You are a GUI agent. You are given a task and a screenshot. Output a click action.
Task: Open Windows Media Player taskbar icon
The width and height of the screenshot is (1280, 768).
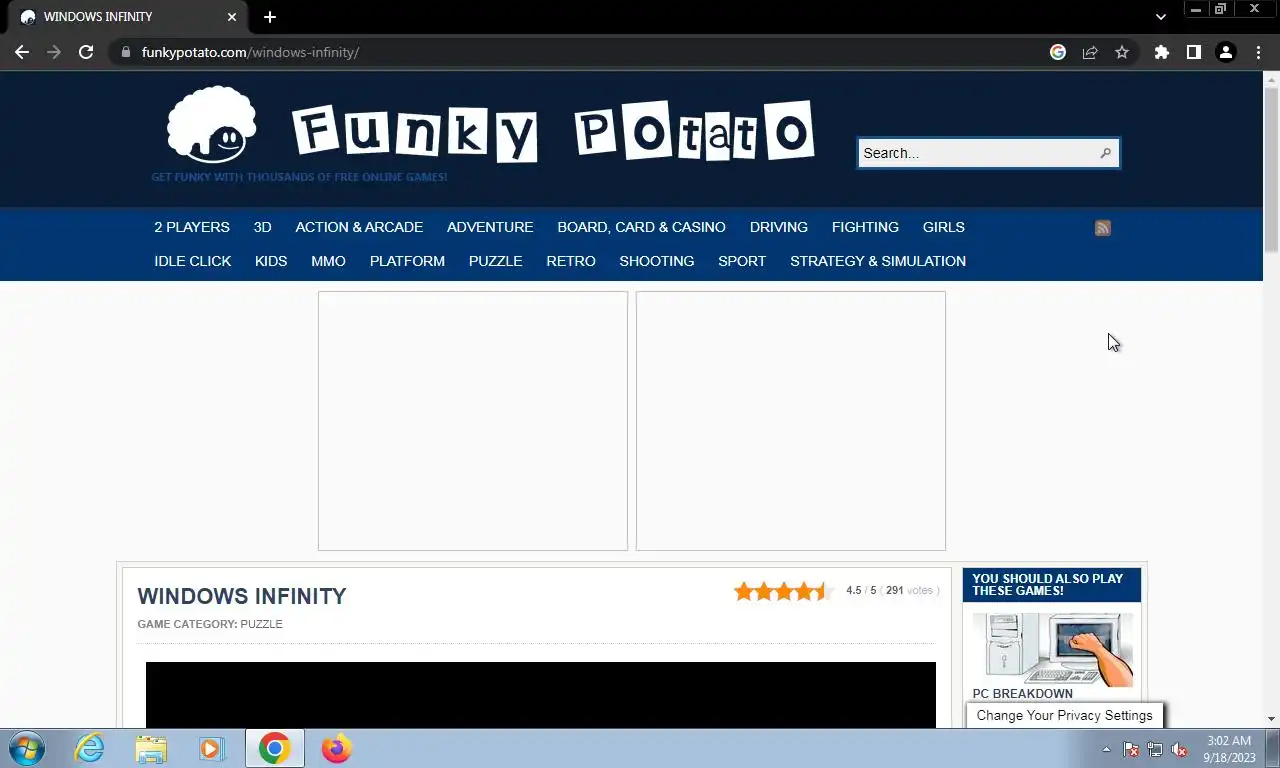212,748
